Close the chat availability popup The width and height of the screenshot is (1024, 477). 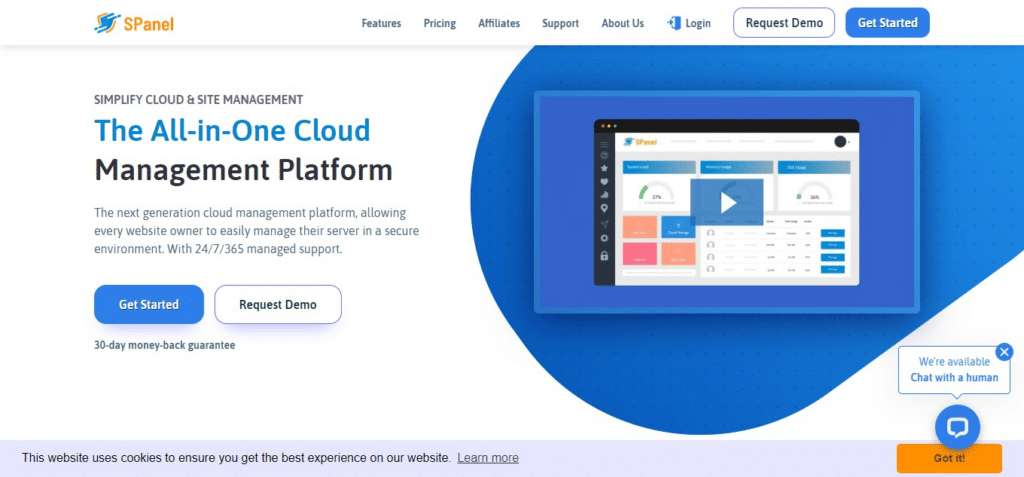[1004, 352]
